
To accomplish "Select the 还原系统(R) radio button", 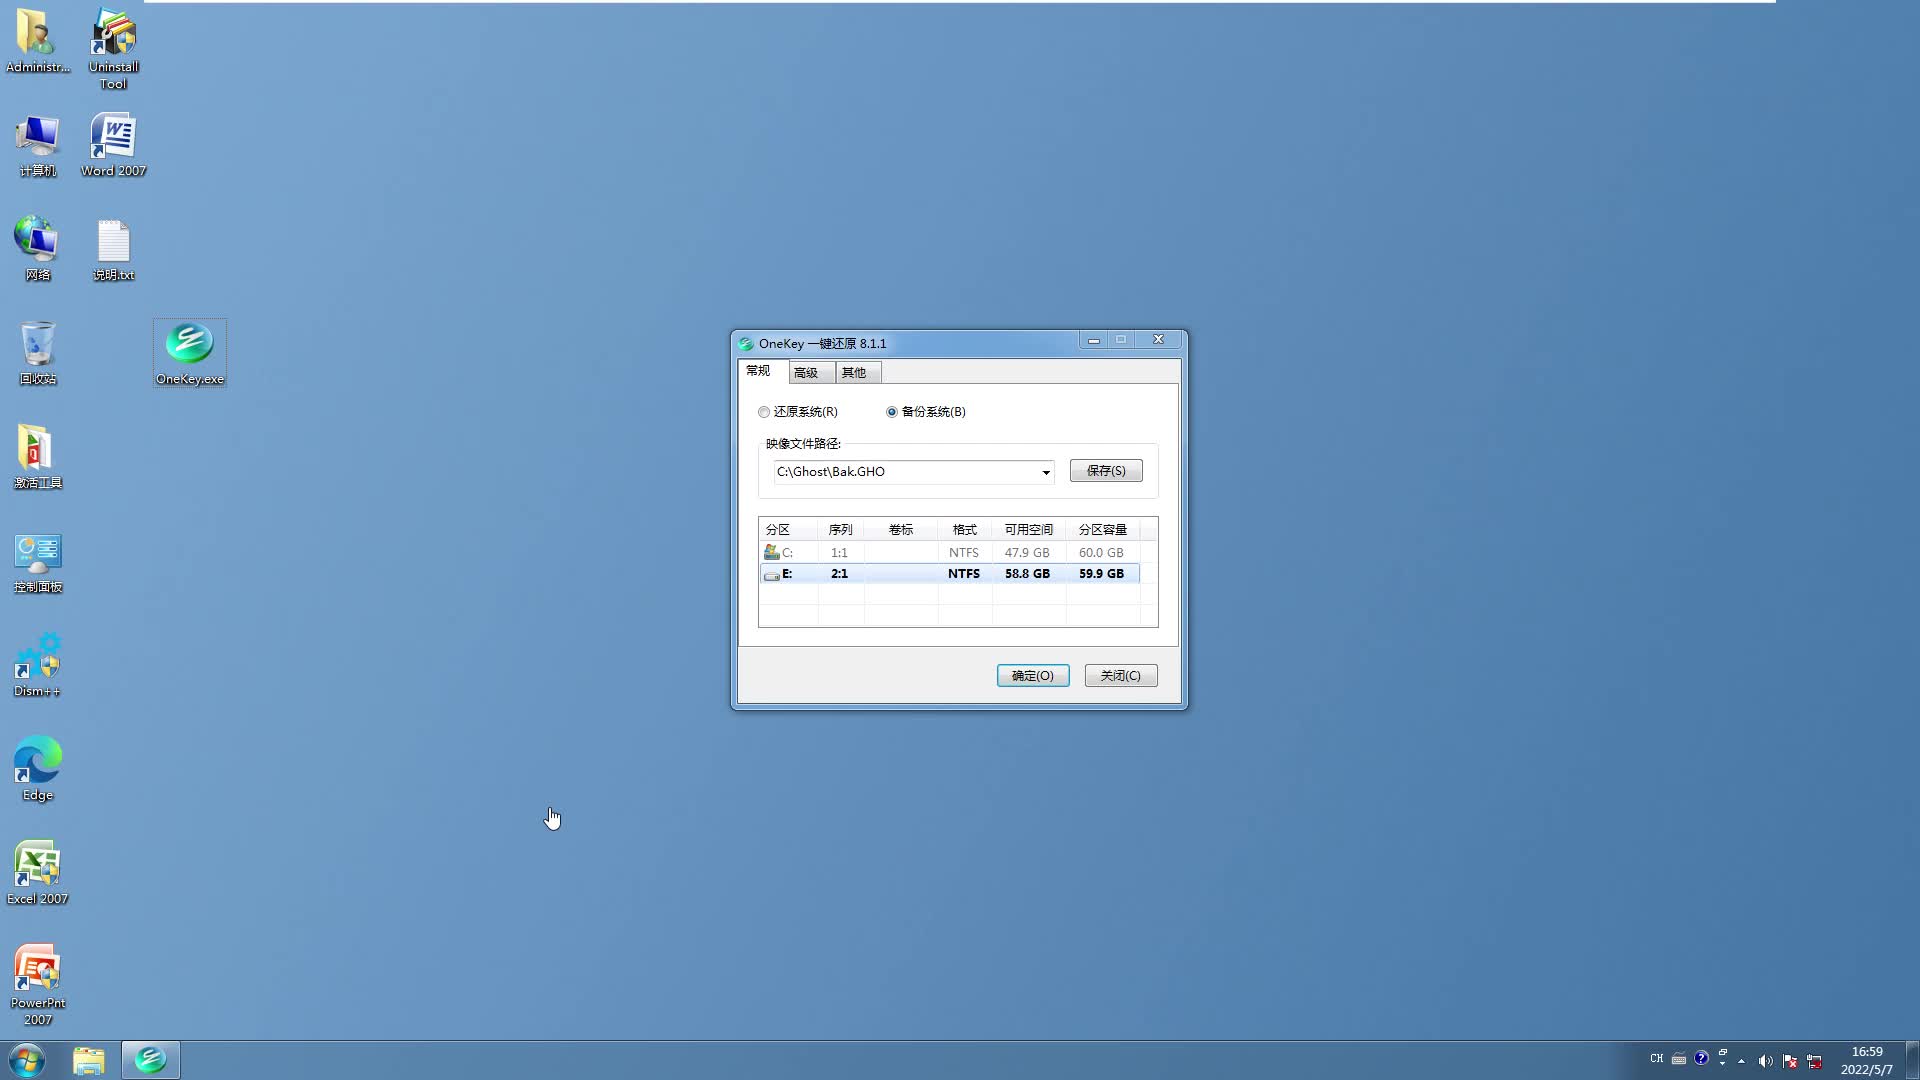I will pos(764,412).
